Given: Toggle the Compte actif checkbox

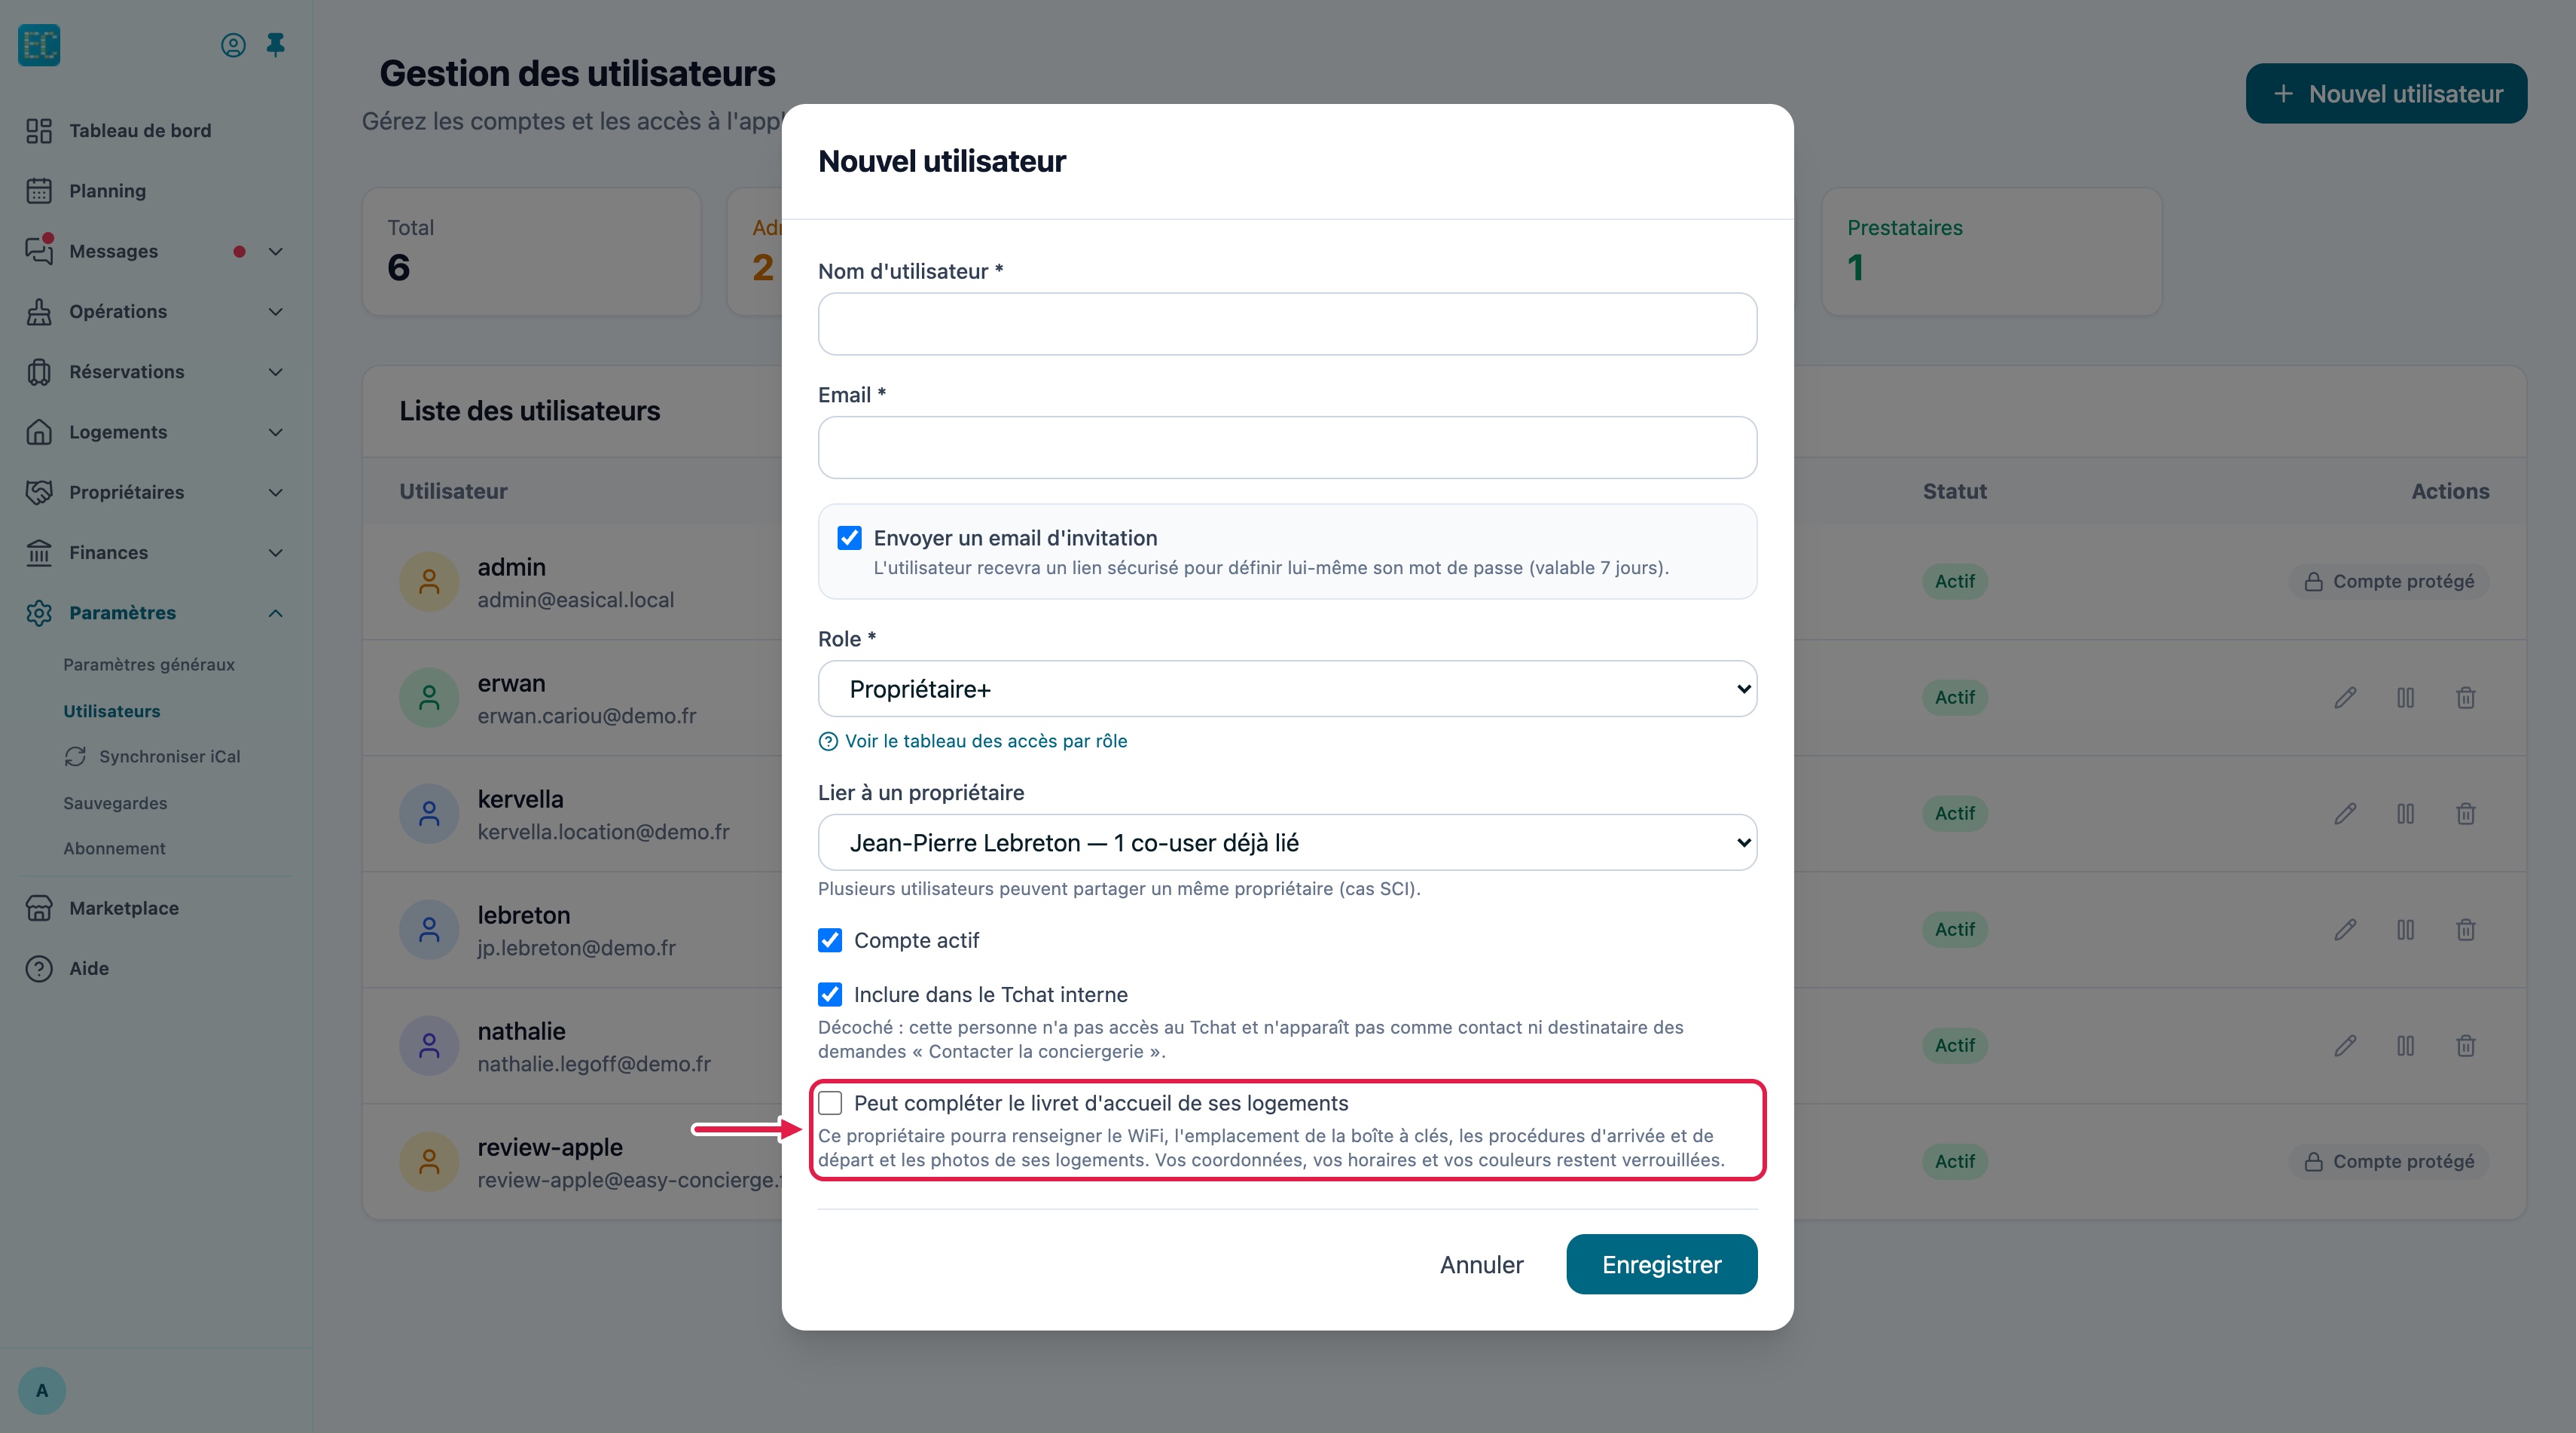Looking at the screenshot, I should [x=830, y=940].
